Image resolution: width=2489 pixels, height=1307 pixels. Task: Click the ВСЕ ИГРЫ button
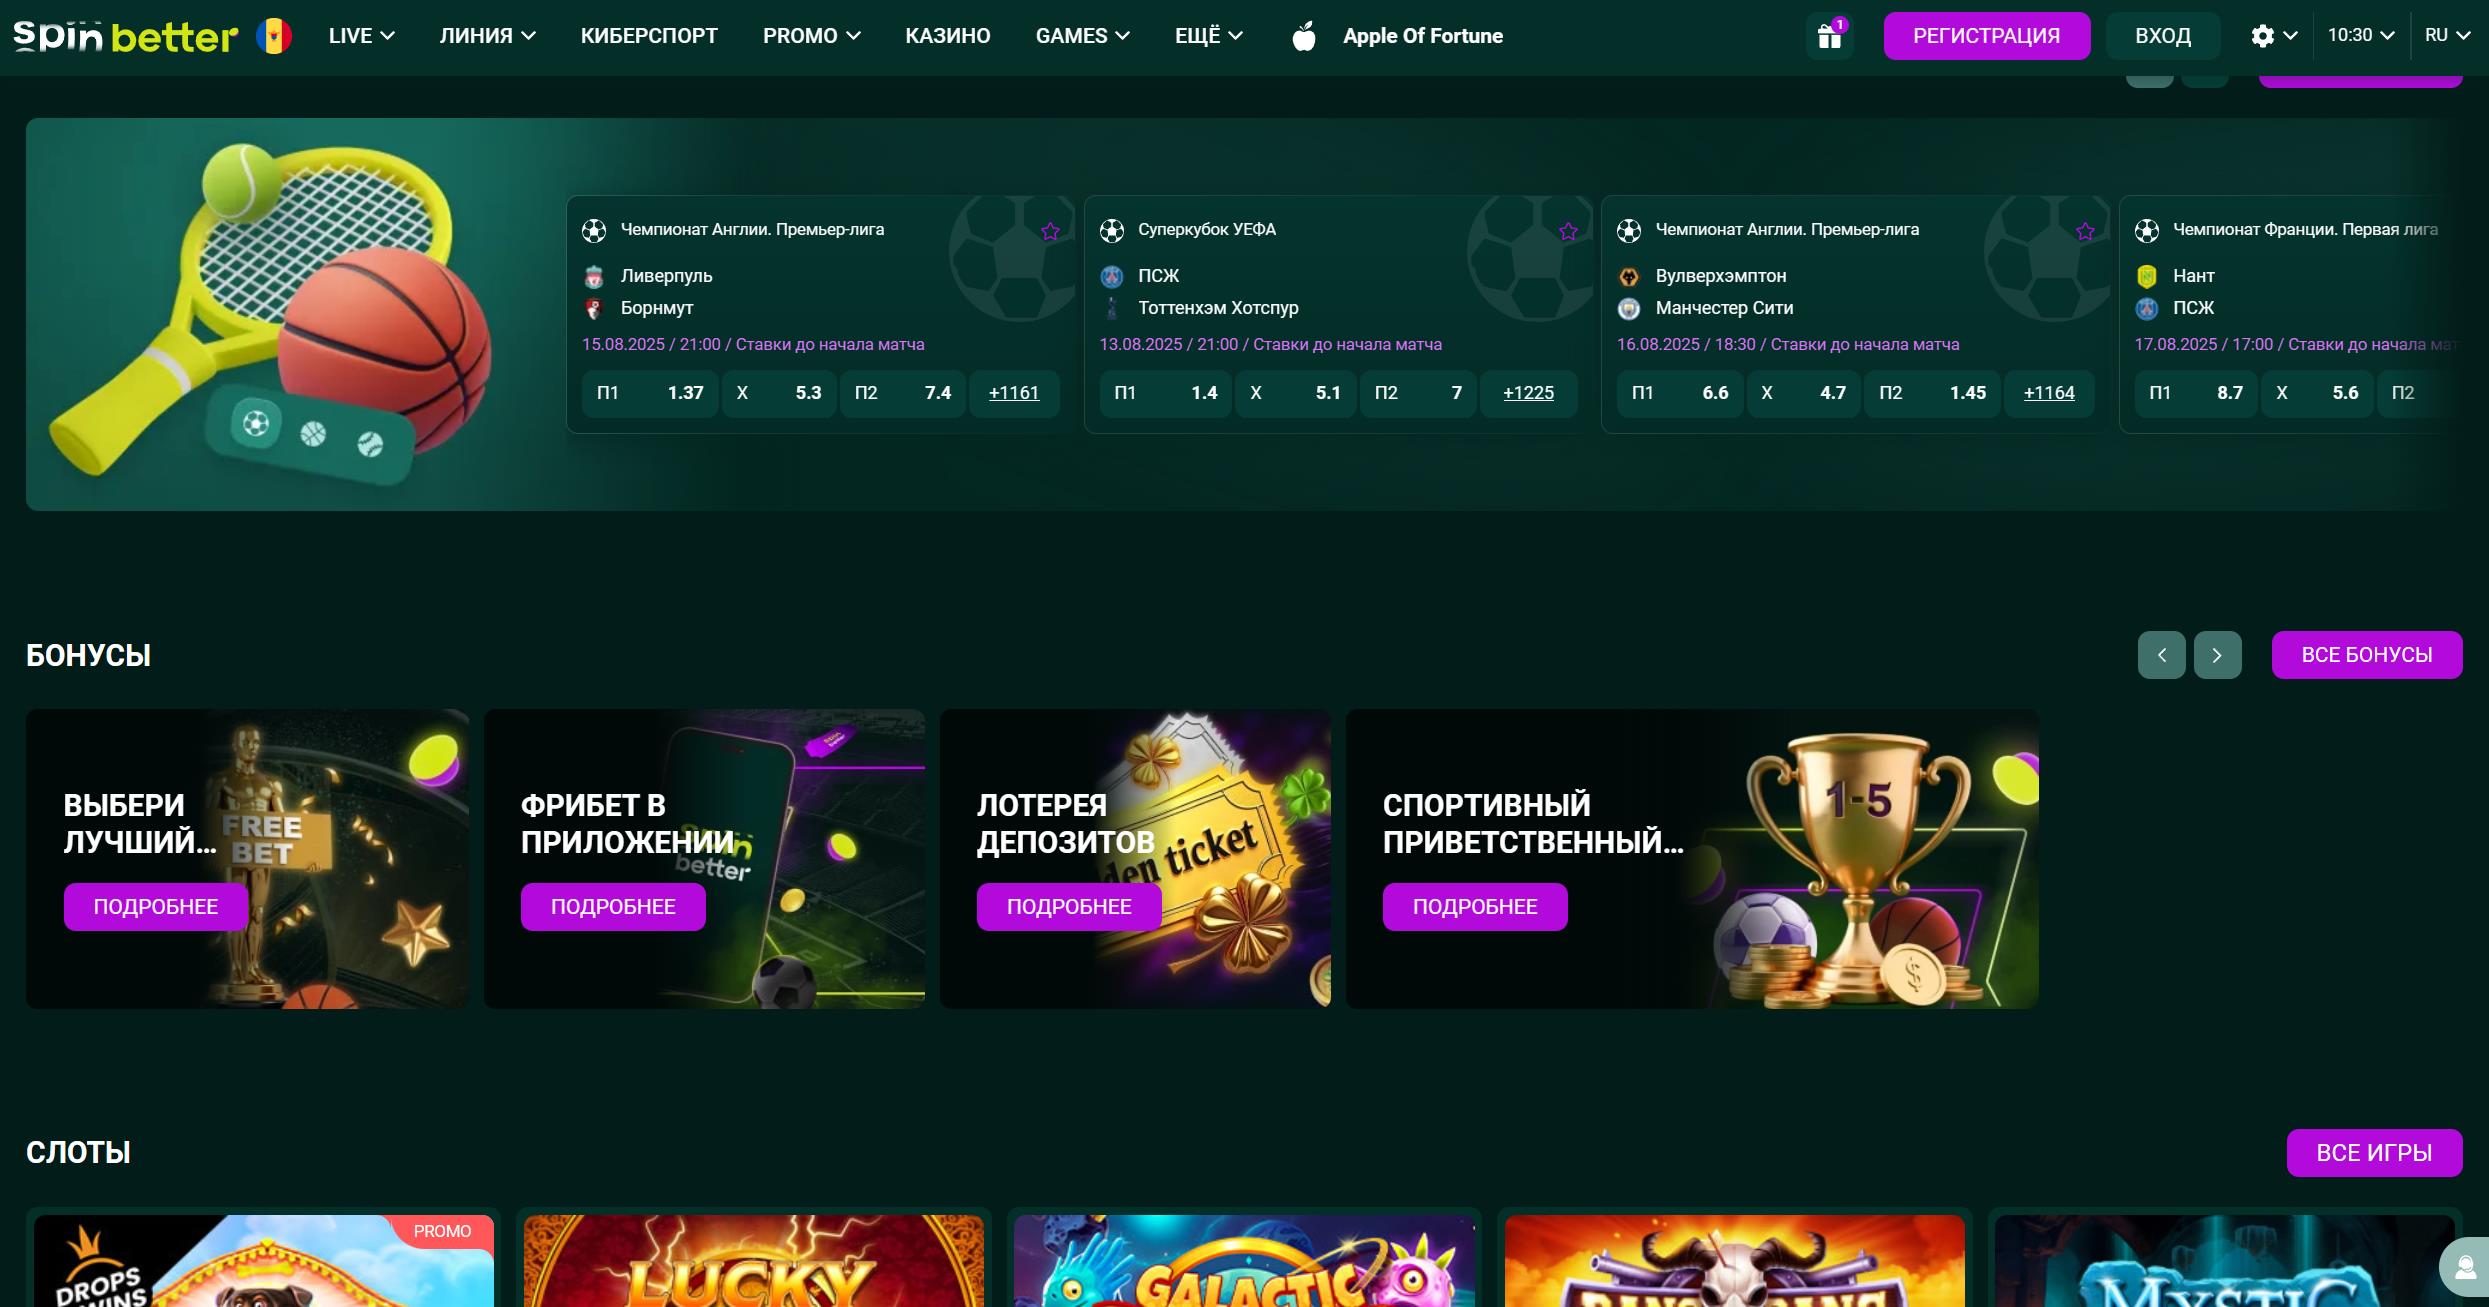2374,1153
